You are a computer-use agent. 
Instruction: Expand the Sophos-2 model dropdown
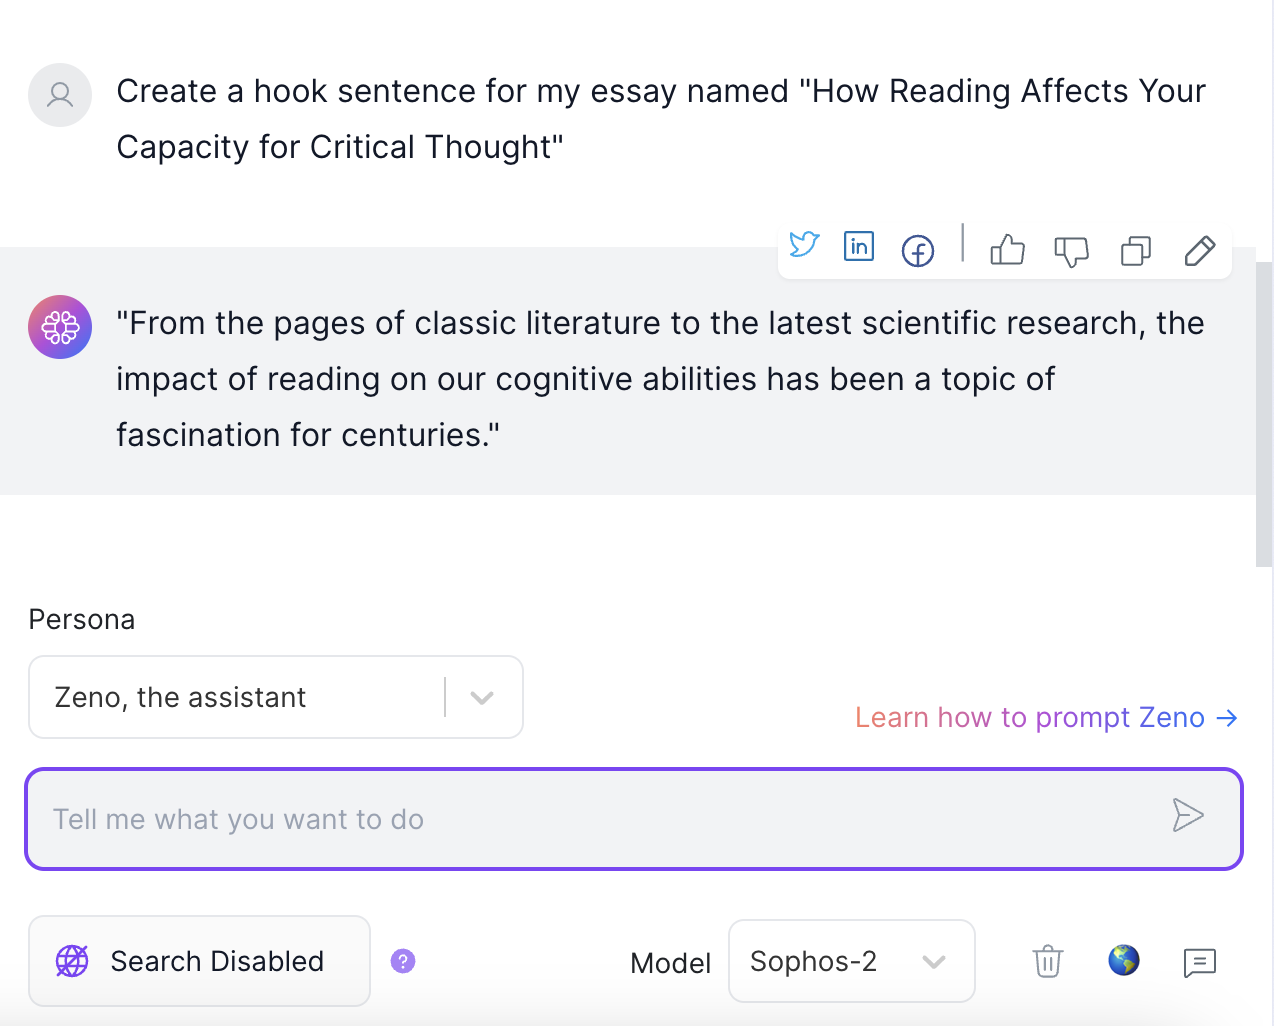(852, 961)
